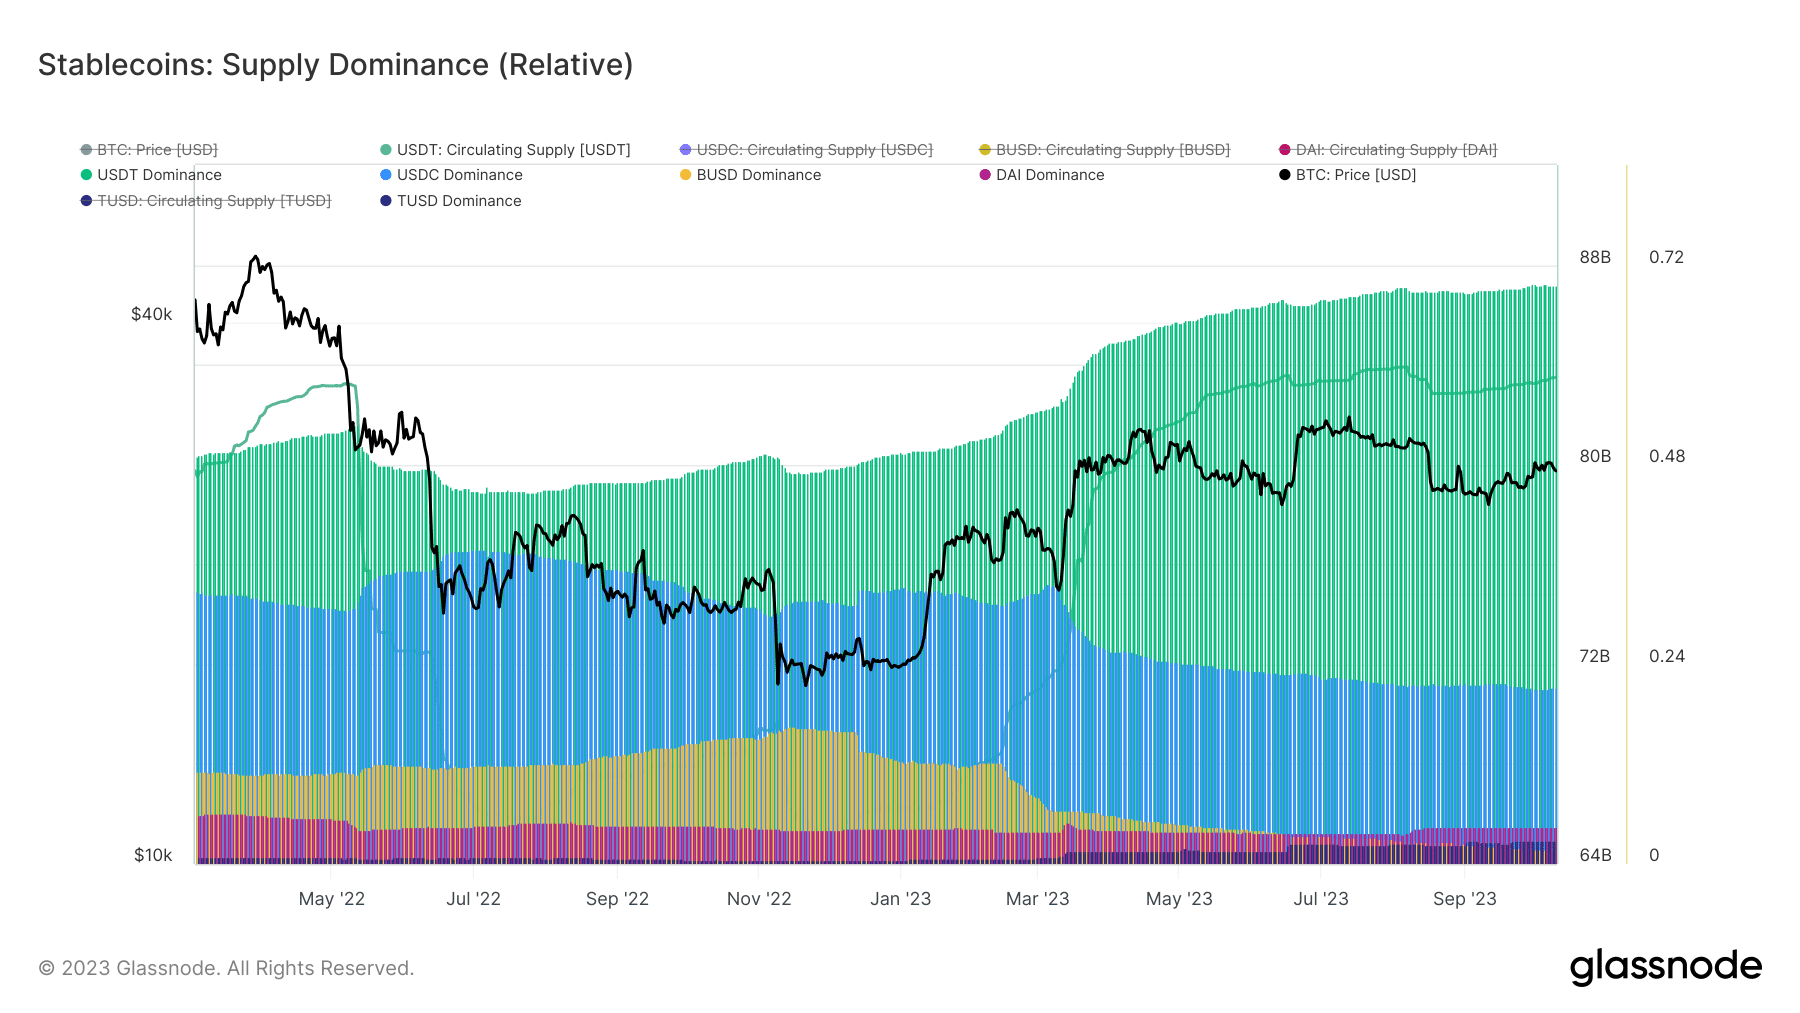Click the "72B" supply axis label

coord(1595,656)
